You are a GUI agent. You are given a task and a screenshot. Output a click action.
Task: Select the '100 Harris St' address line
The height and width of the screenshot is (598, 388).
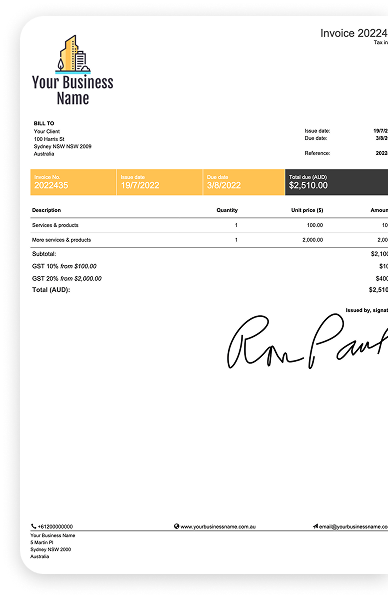click(49, 139)
